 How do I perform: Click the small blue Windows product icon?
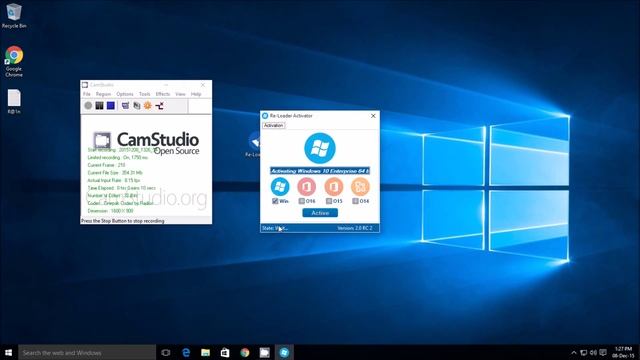280,187
